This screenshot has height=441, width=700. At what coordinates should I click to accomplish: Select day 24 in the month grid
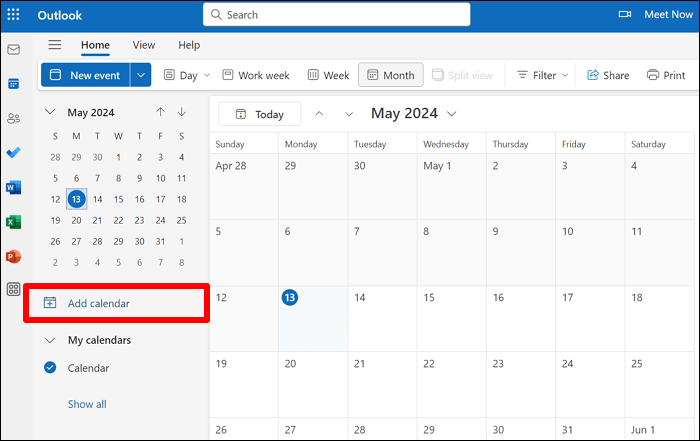[x=590, y=384]
